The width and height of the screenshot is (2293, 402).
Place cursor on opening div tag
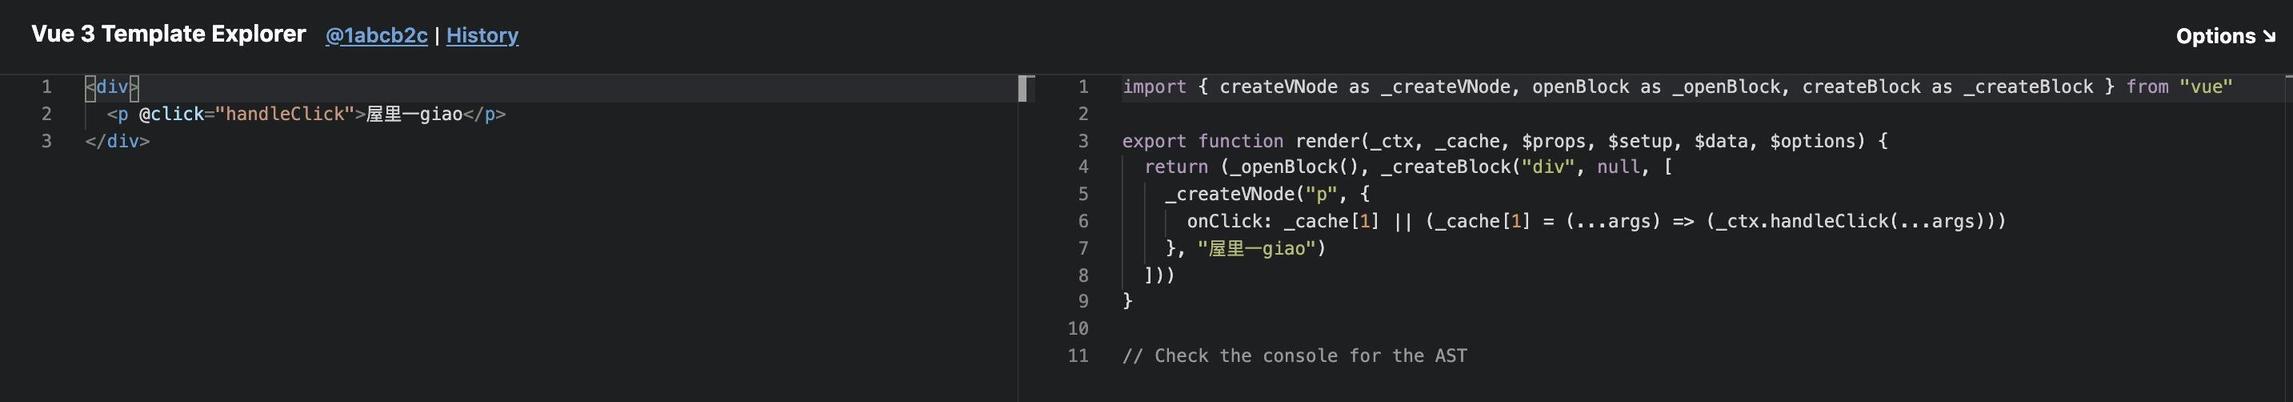click(x=112, y=87)
